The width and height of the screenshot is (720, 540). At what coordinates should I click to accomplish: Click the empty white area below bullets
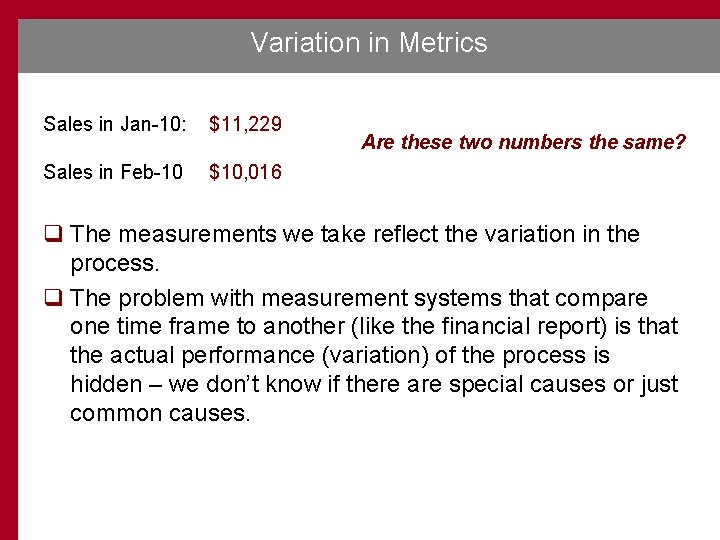pyautogui.click(x=367, y=482)
